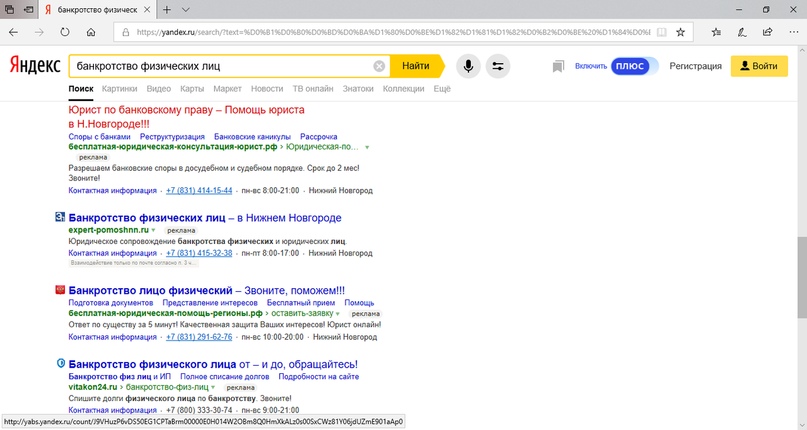The width and height of the screenshot is (807, 430).
Task: Click favicon beside Банкротство лицо физический
Action: pos(60,290)
